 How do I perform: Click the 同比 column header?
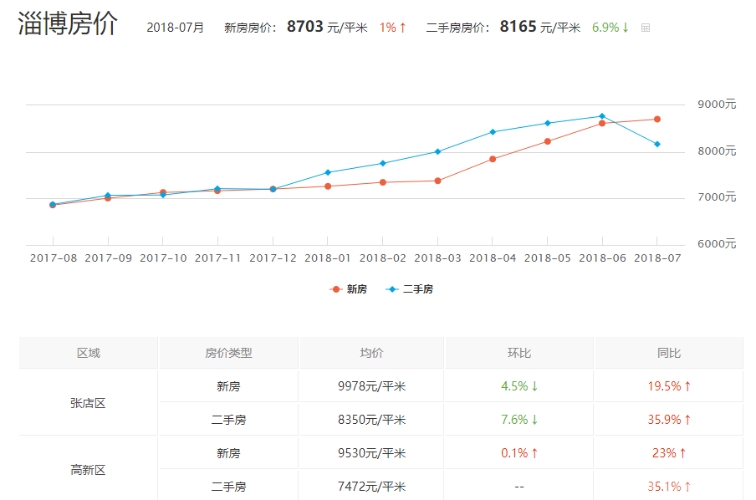669,353
